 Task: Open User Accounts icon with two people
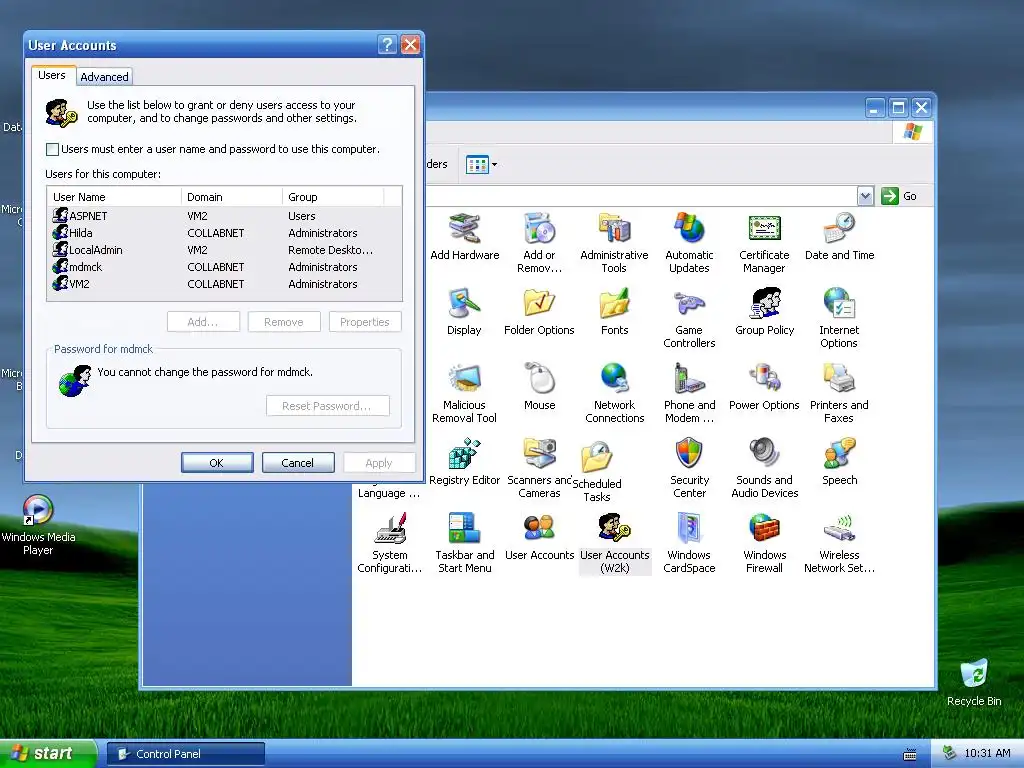click(x=539, y=537)
